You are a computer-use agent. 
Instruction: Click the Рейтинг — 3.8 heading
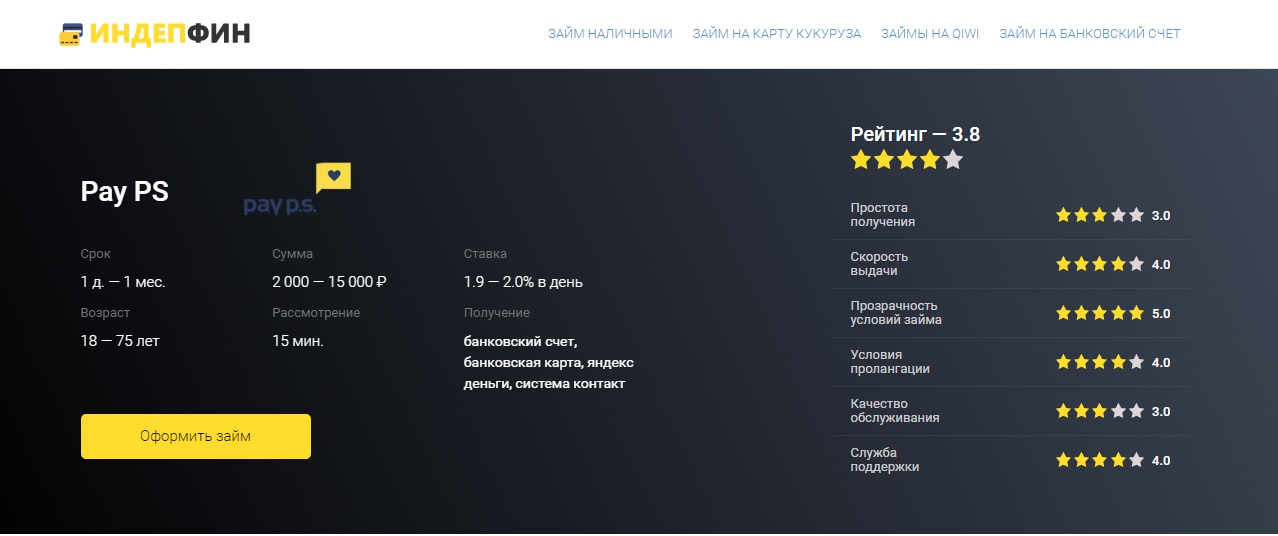[915, 134]
